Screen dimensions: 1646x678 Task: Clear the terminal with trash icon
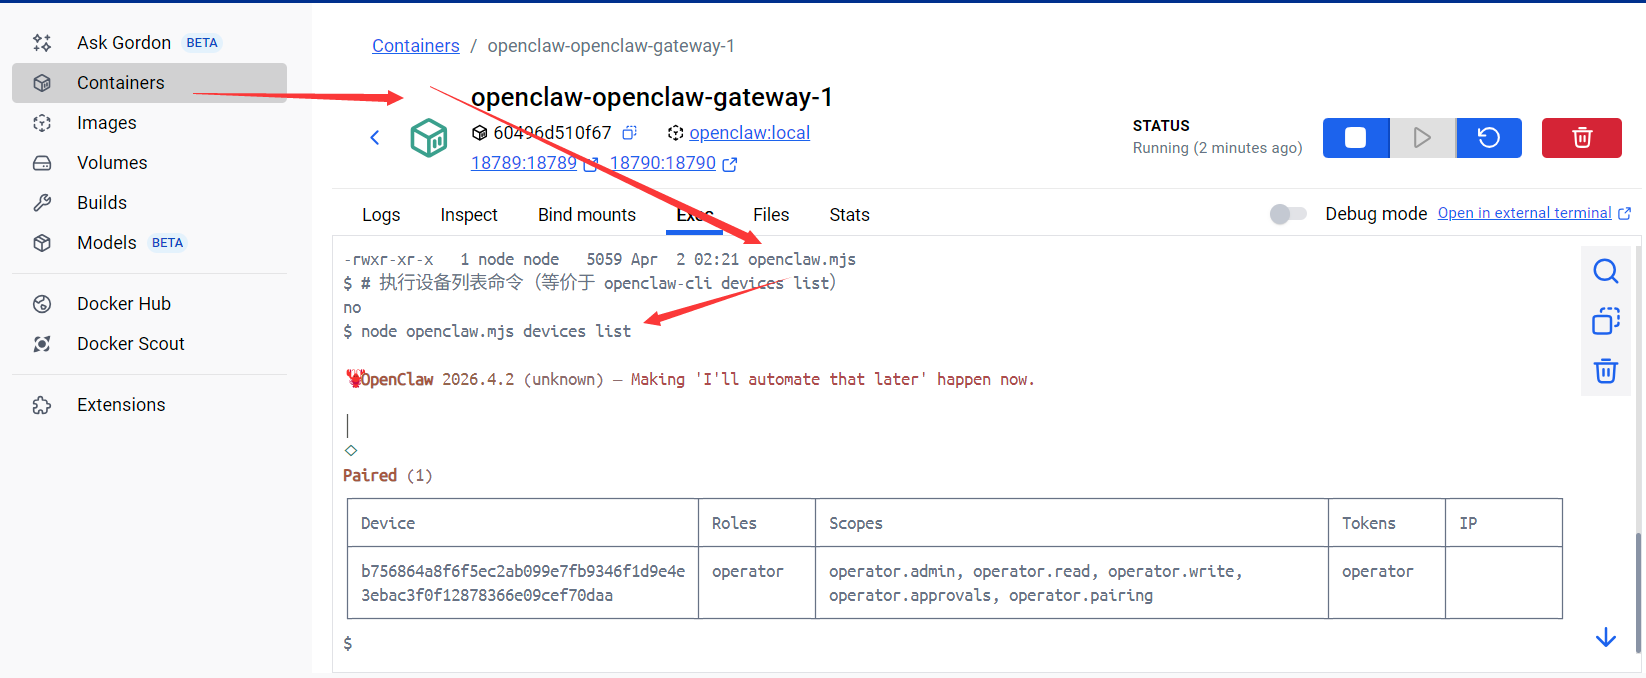click(1606, 371)
